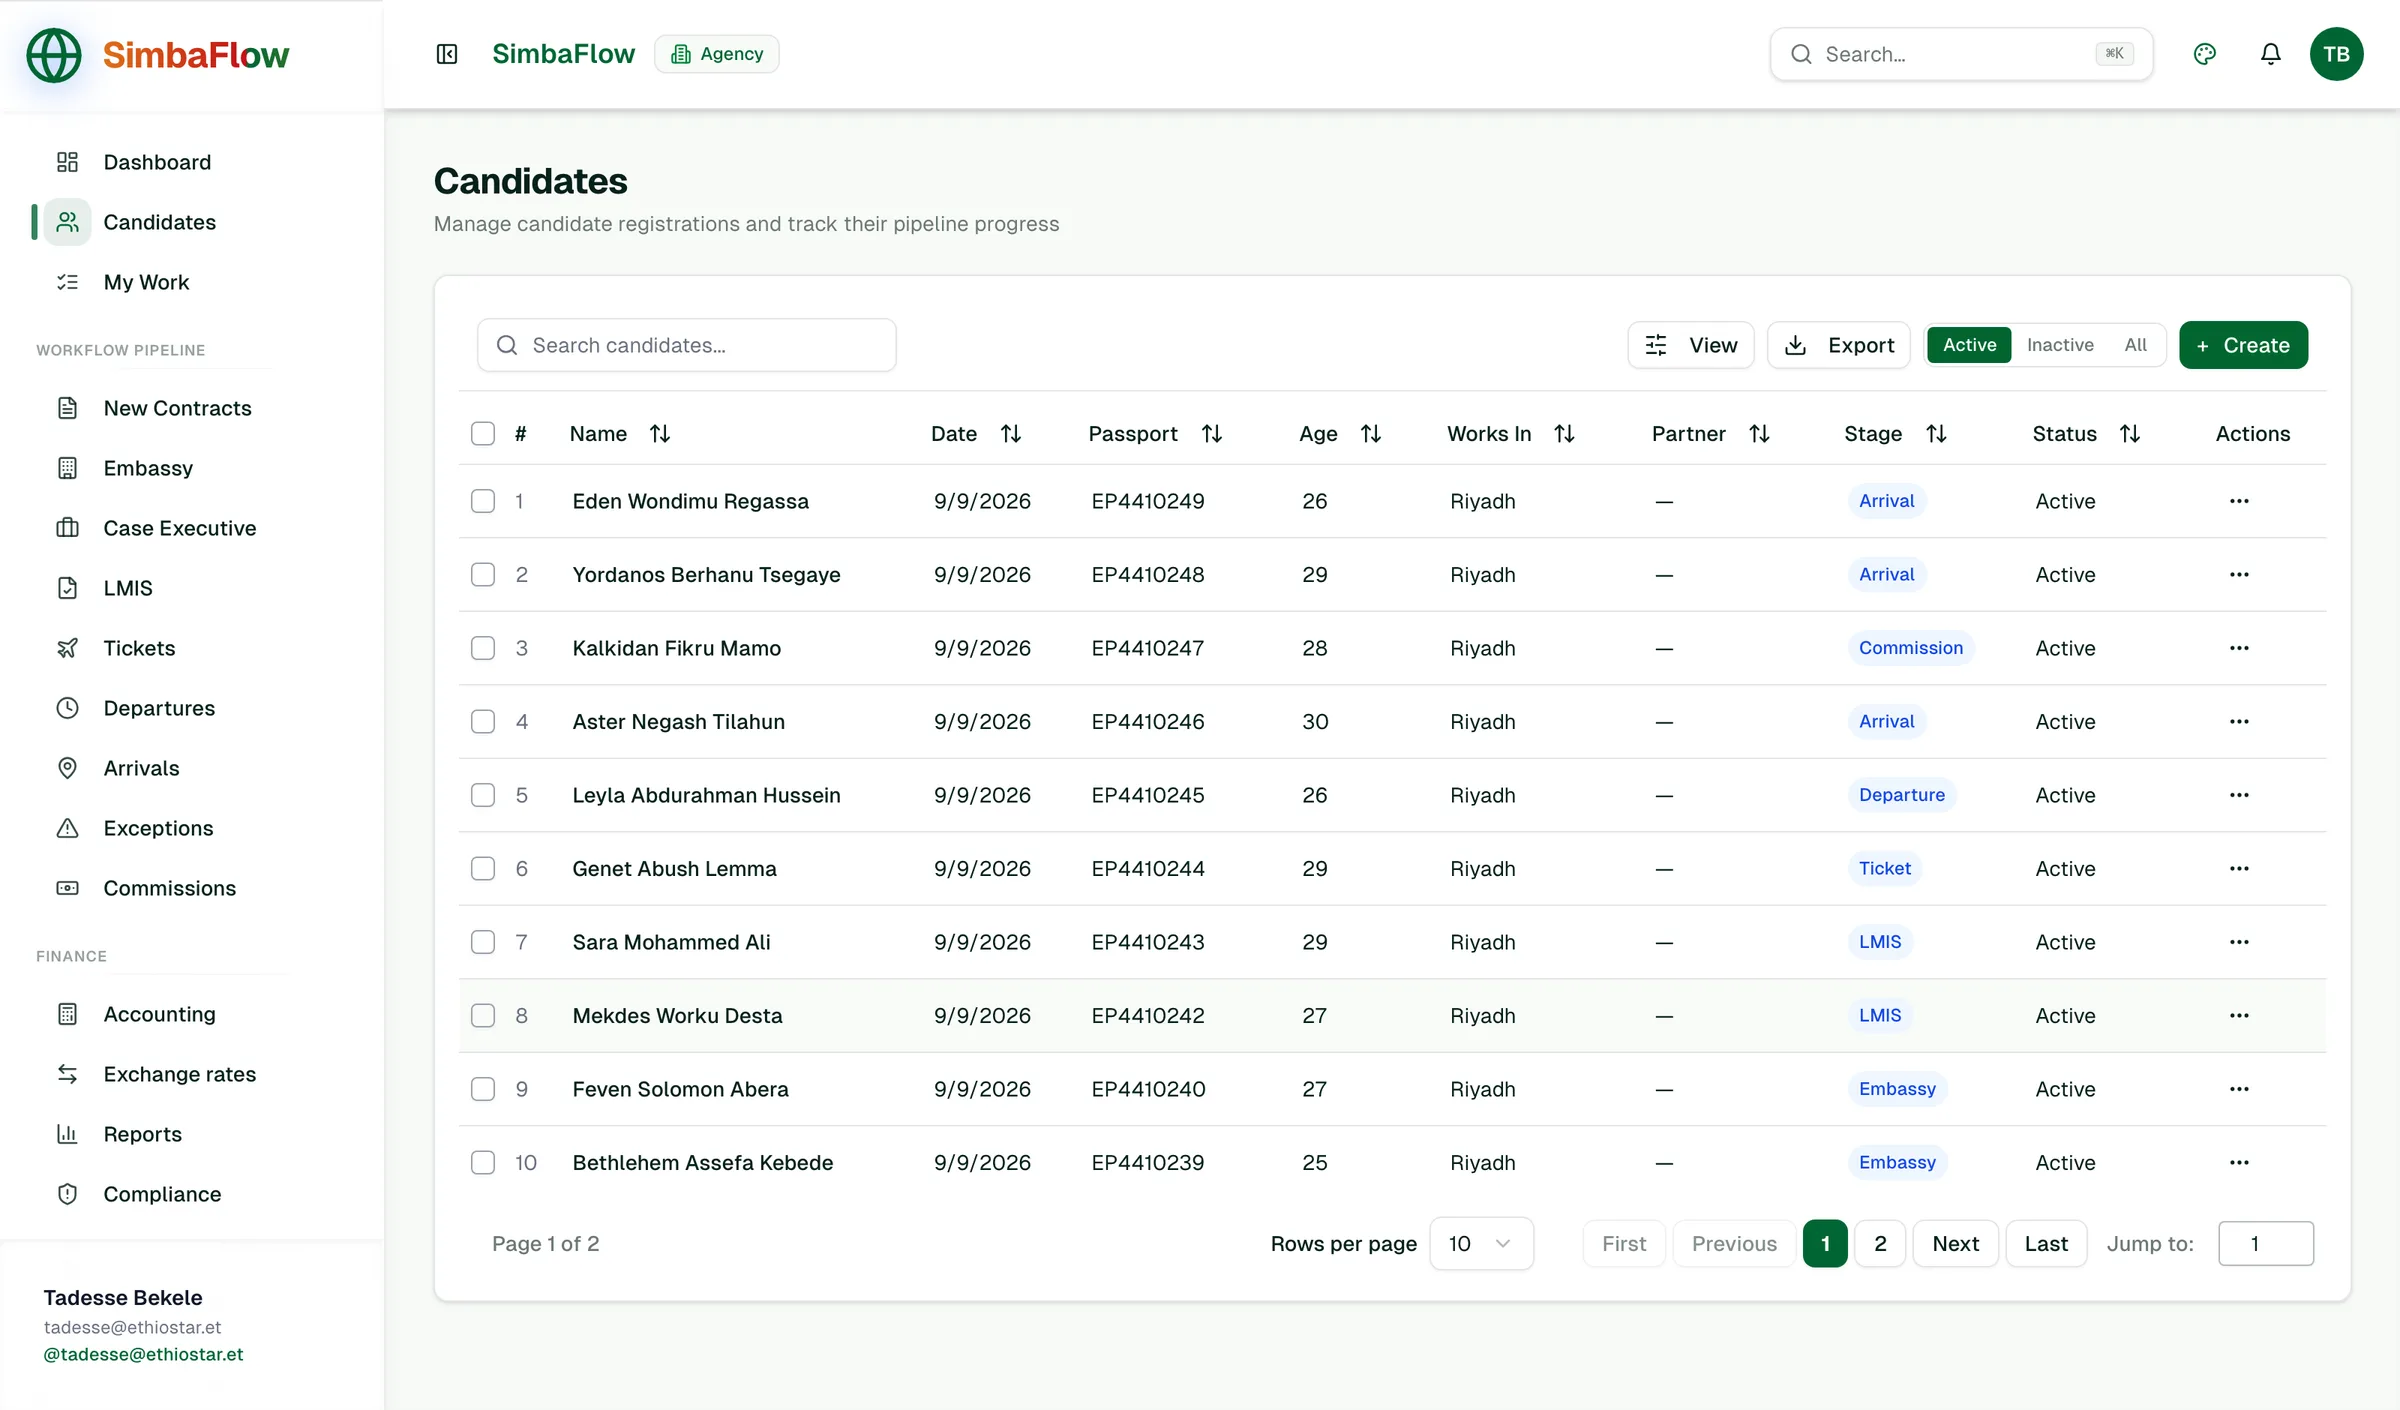Open New Contracts pipeline page

[177, 408]
